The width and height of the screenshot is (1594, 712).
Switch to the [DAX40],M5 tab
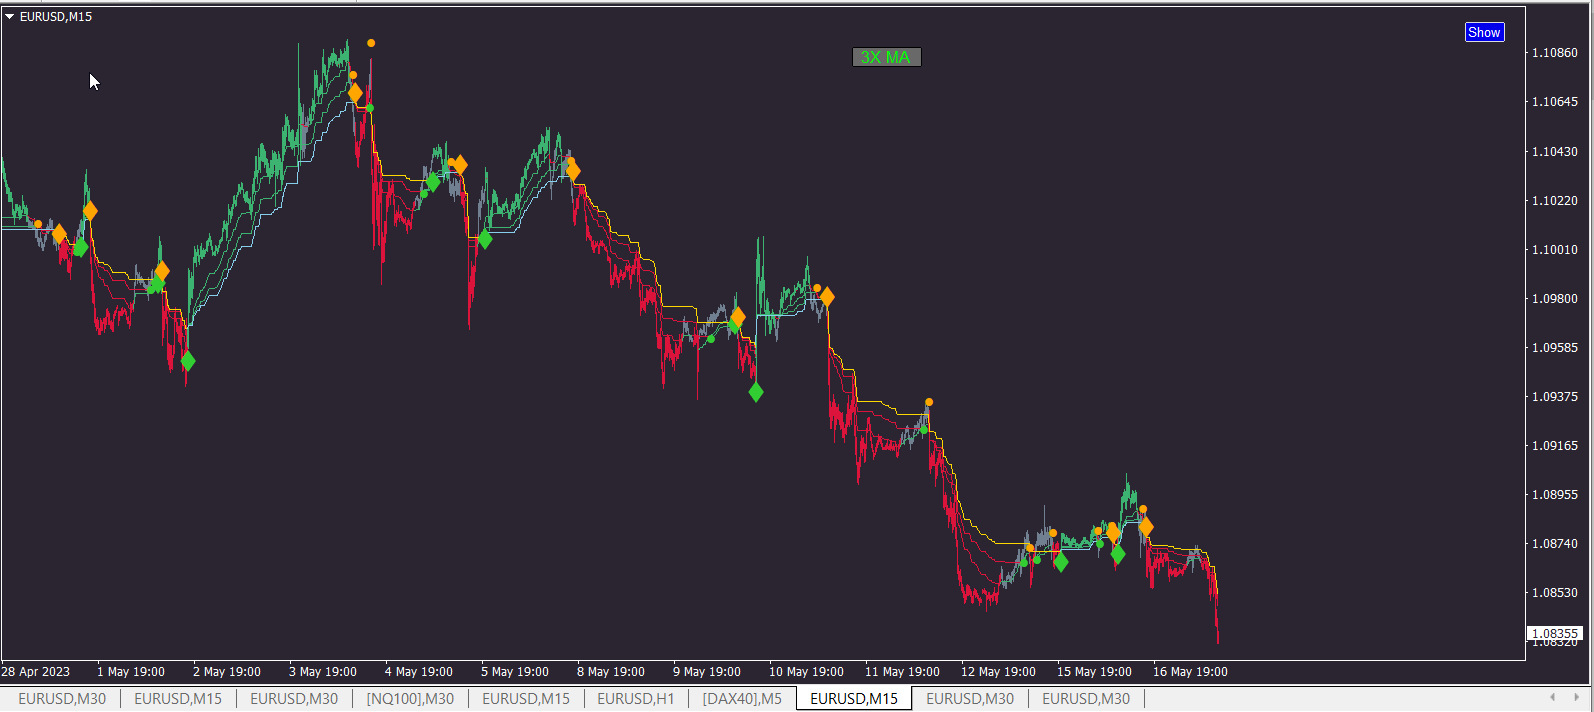[x=742, y=699]
